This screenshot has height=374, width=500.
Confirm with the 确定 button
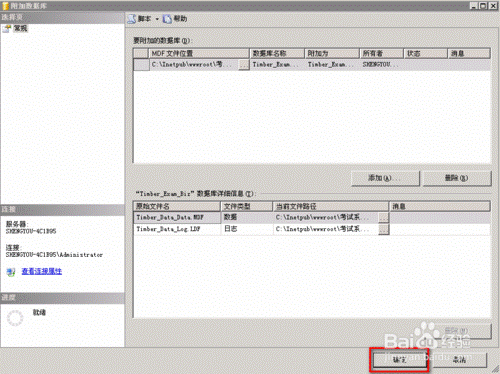[x=399, y=360]
